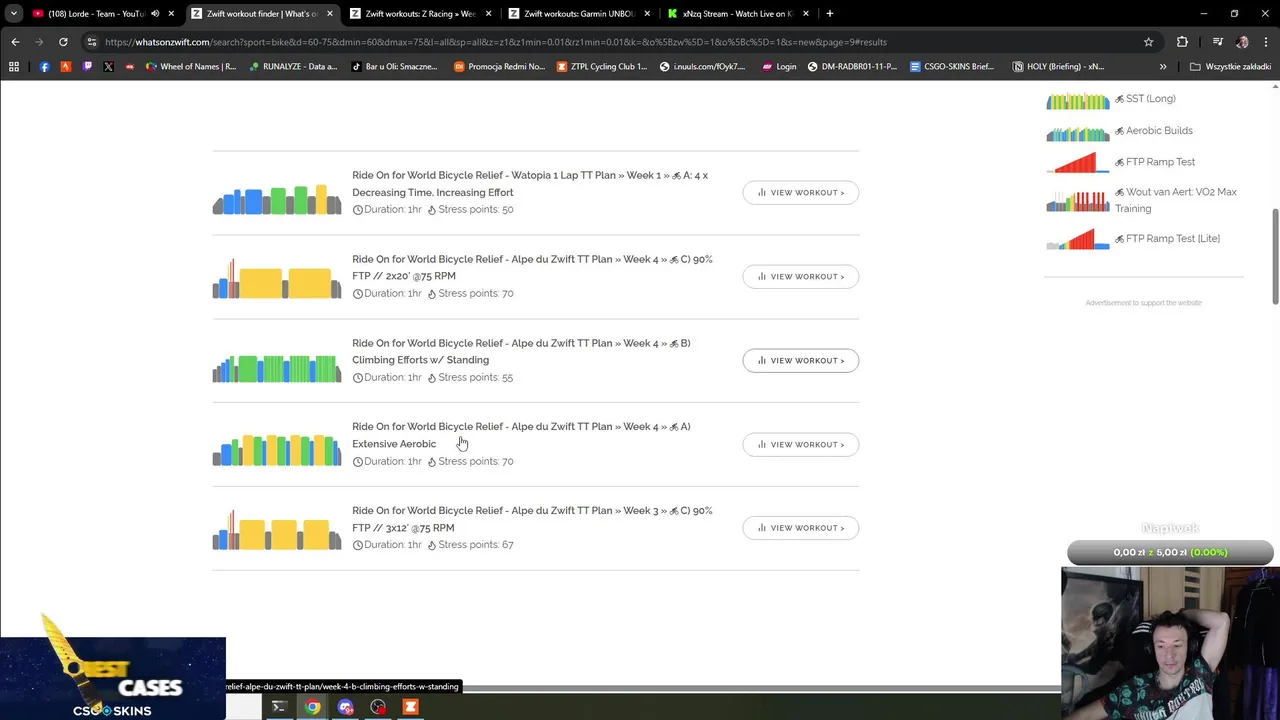
Task: View workout for 2x20' @75 RPM
Action: click(800, 277)
